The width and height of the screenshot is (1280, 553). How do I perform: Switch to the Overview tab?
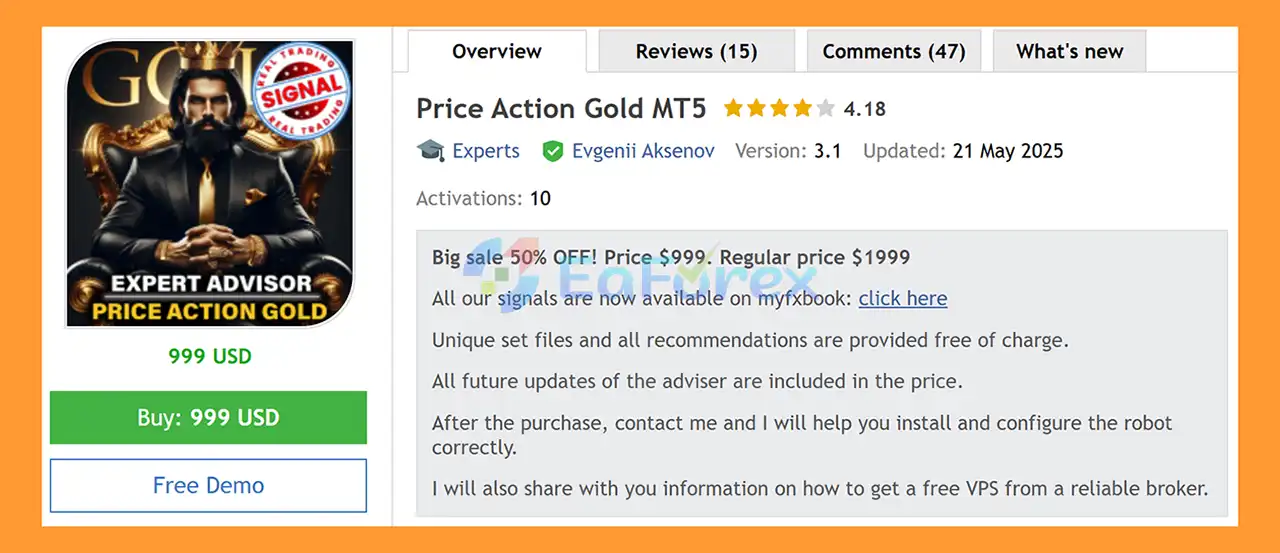click(x=497, y=52)
